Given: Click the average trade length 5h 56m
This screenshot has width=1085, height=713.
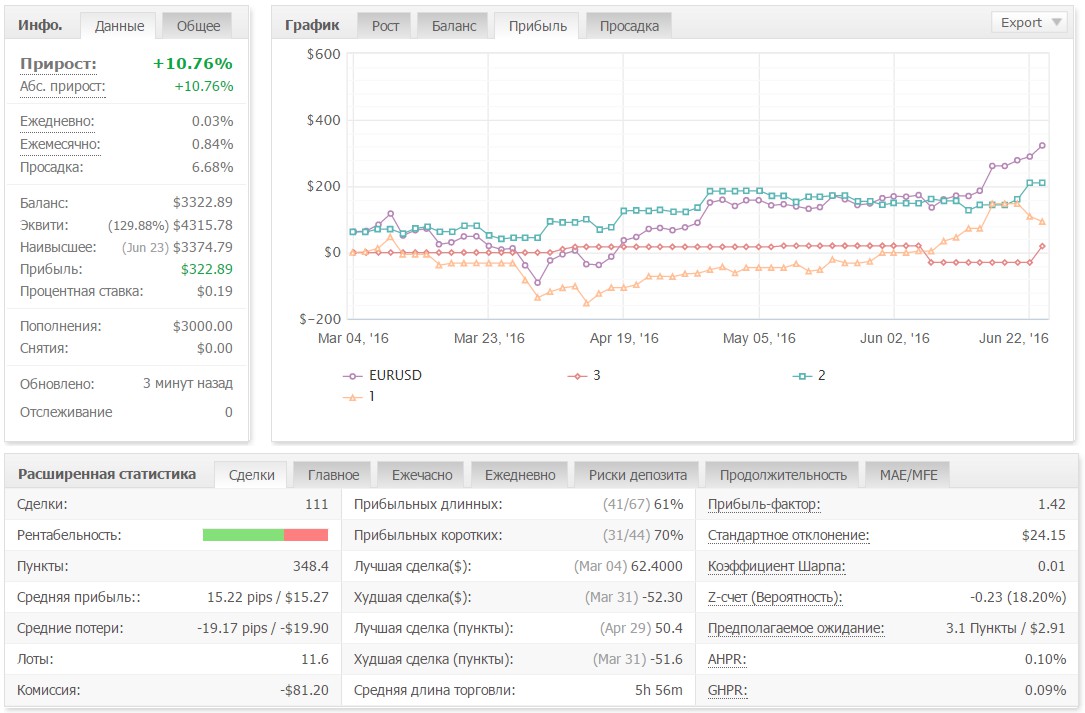Looking at the screenshot, I should (659, 690).
